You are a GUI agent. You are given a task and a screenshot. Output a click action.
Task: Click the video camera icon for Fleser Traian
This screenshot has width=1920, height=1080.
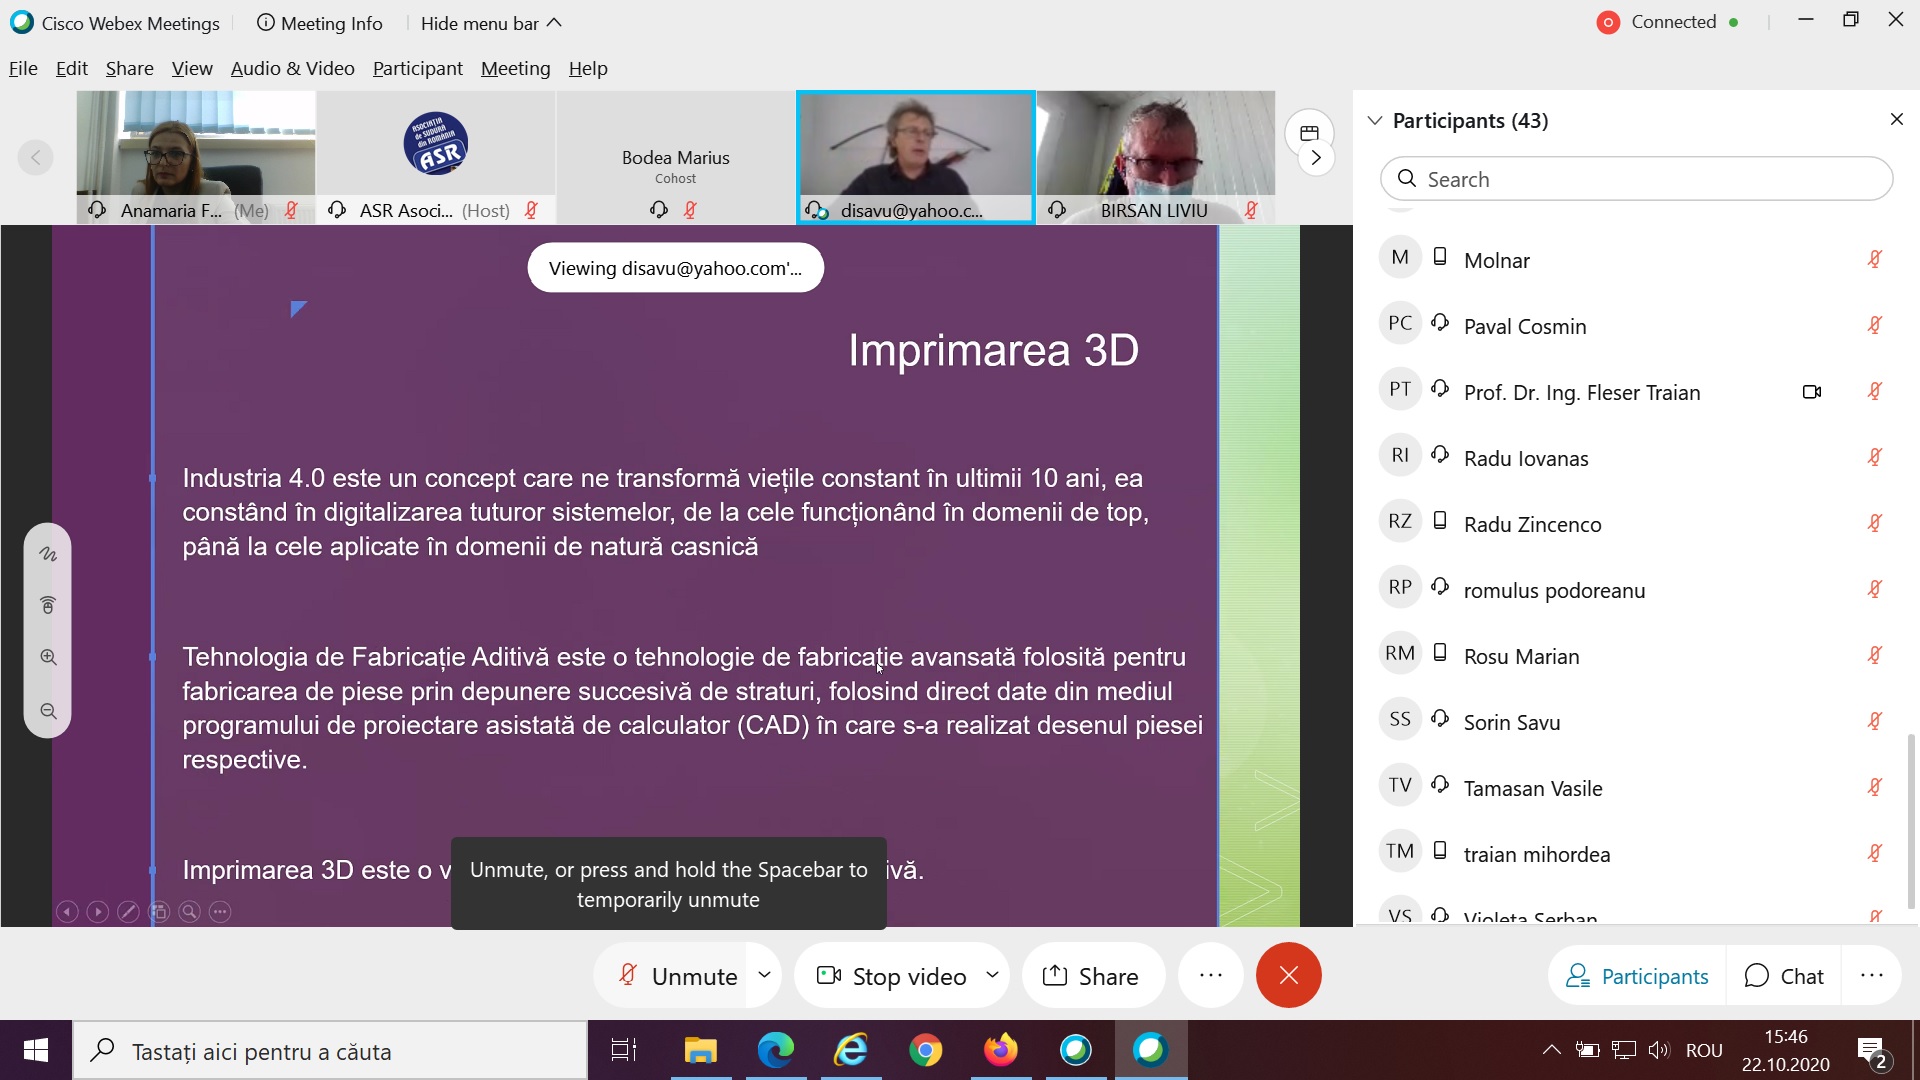(1811, 392)
